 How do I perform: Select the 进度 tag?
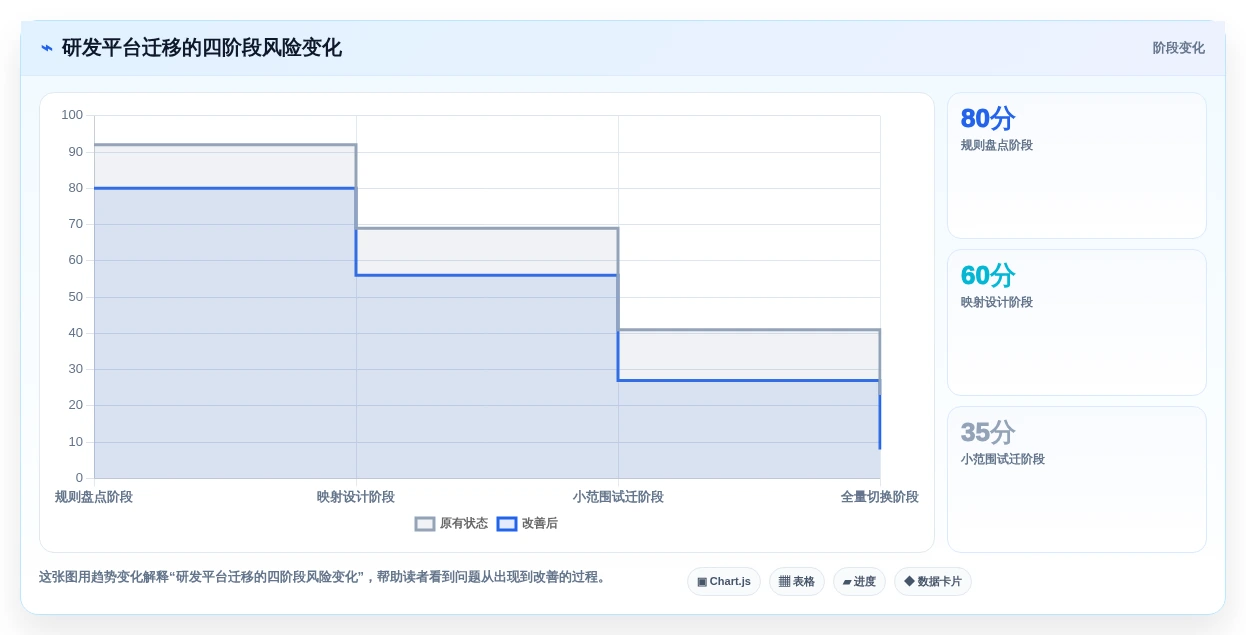pos(859,581)
